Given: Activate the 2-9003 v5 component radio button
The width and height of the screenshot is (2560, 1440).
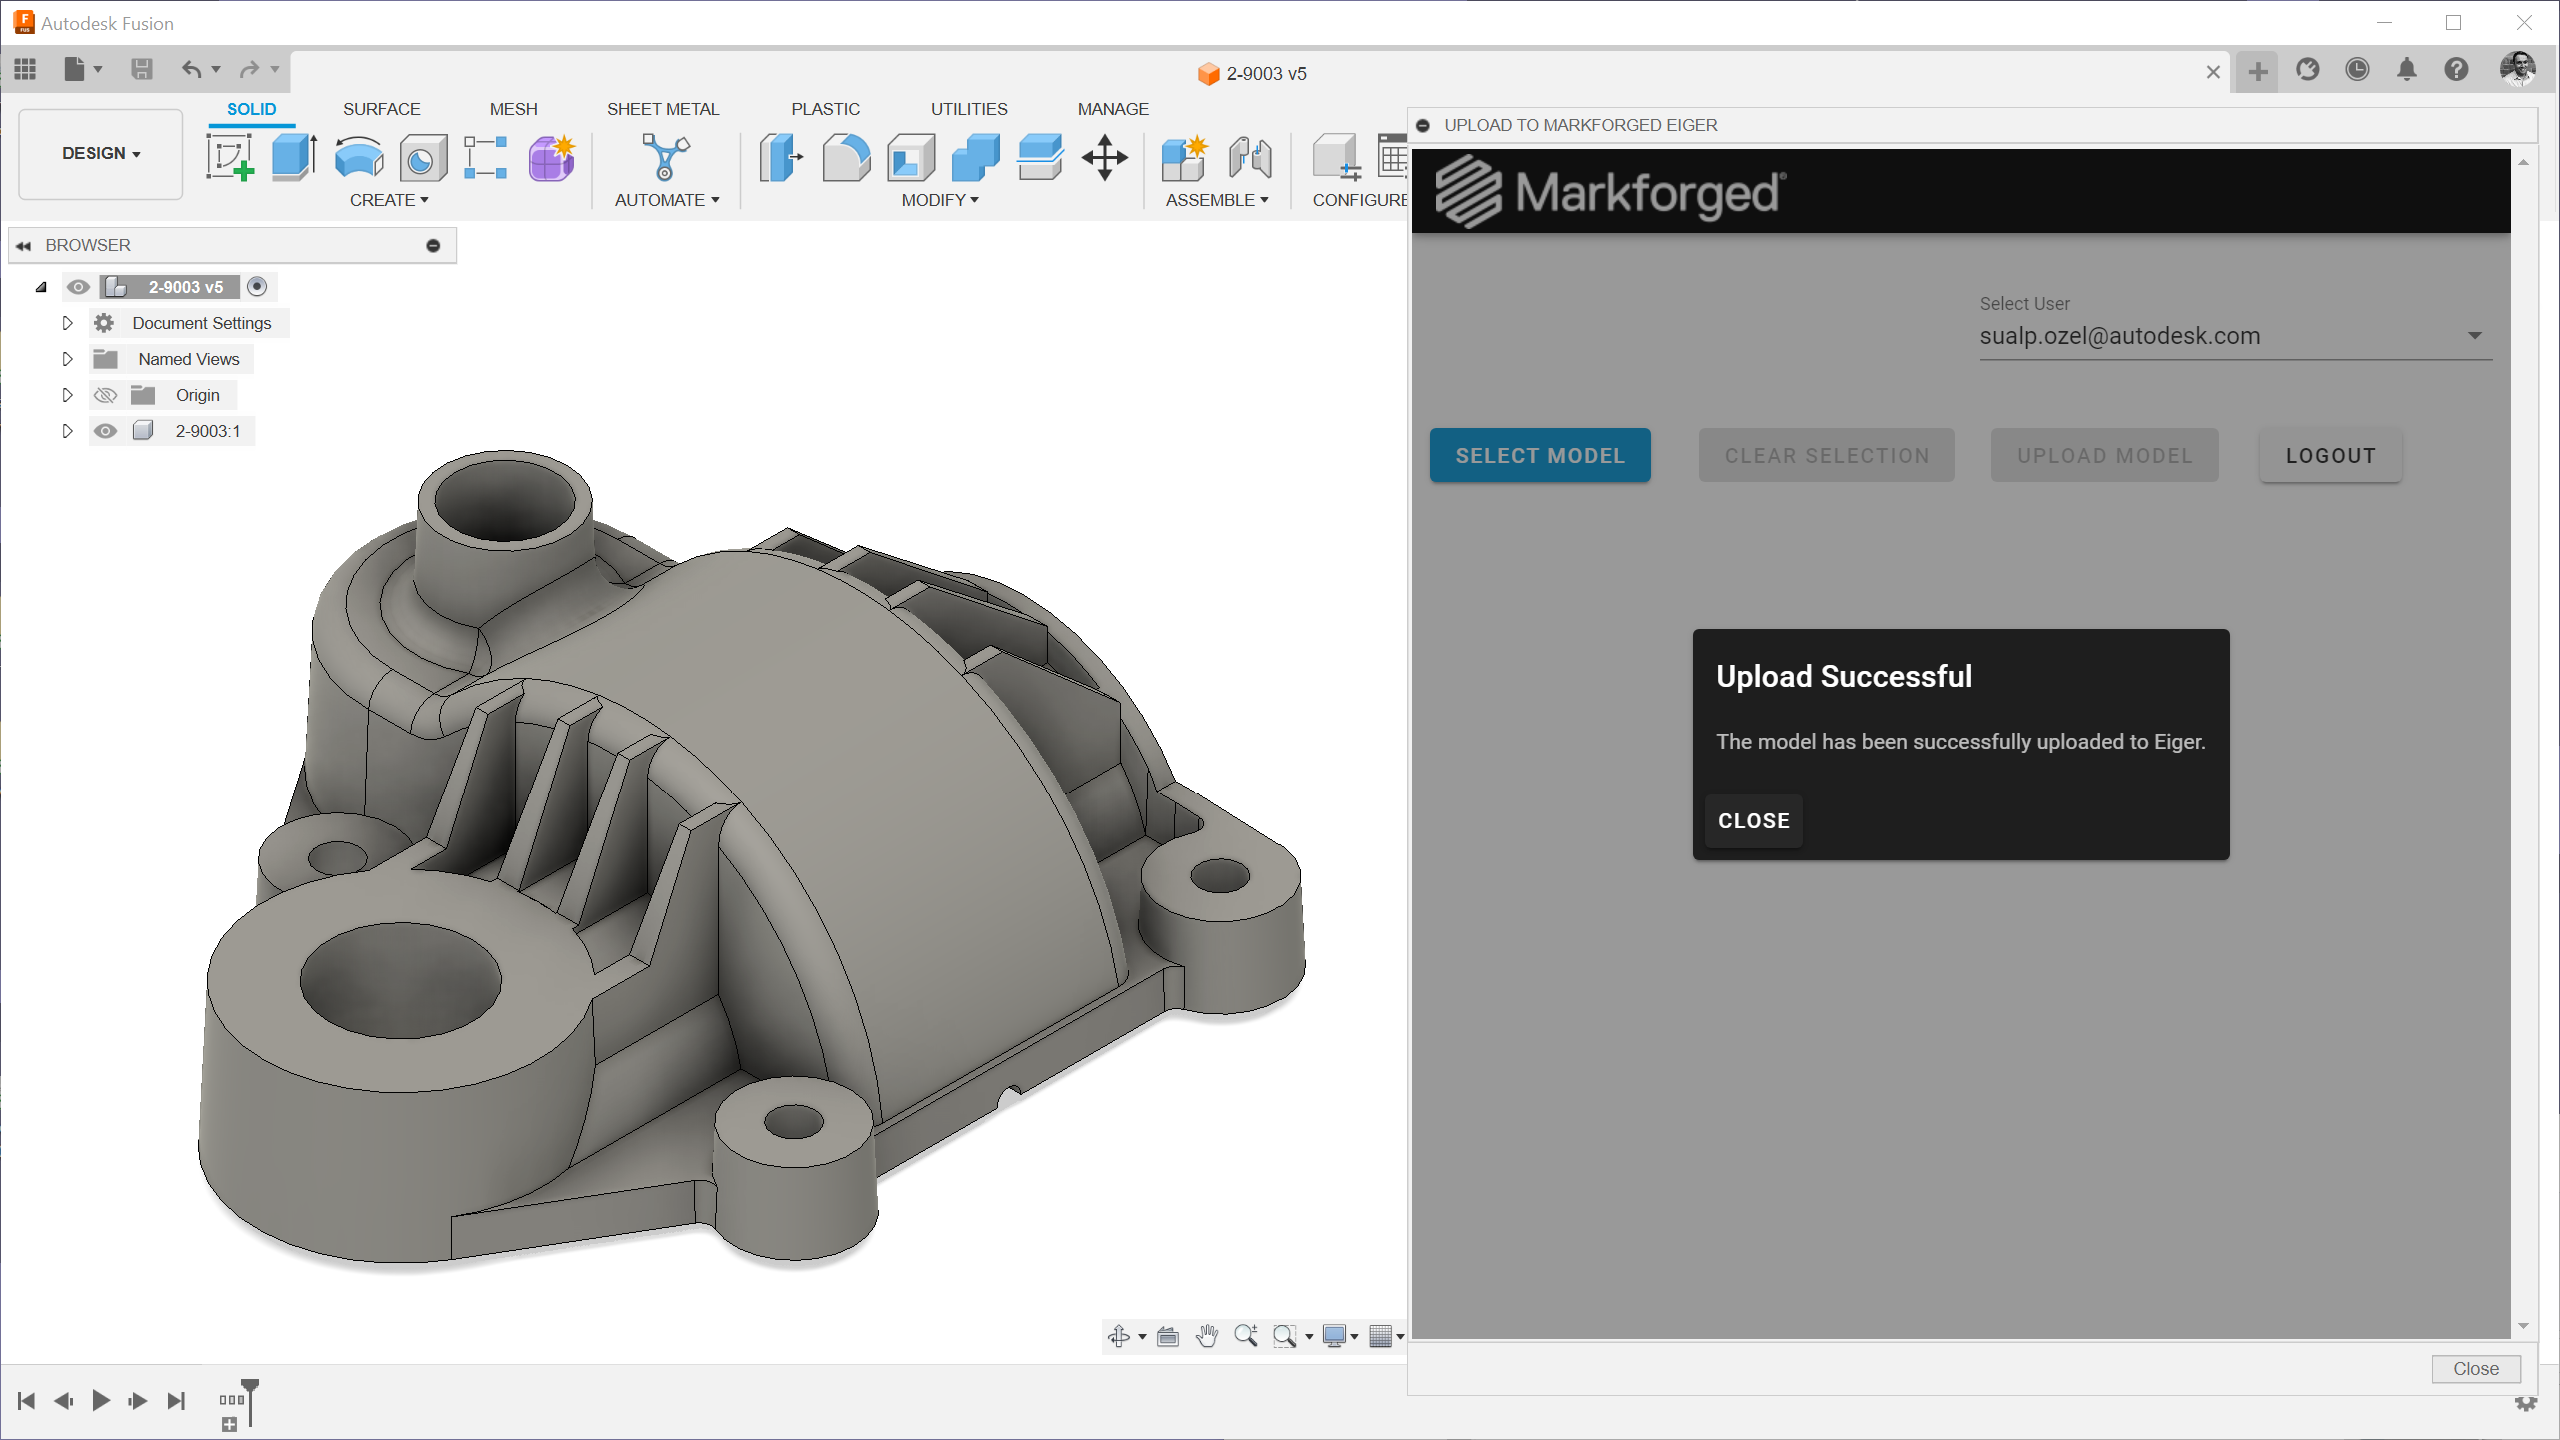Looking at the screenshot, I should click(x=257, y=287).
